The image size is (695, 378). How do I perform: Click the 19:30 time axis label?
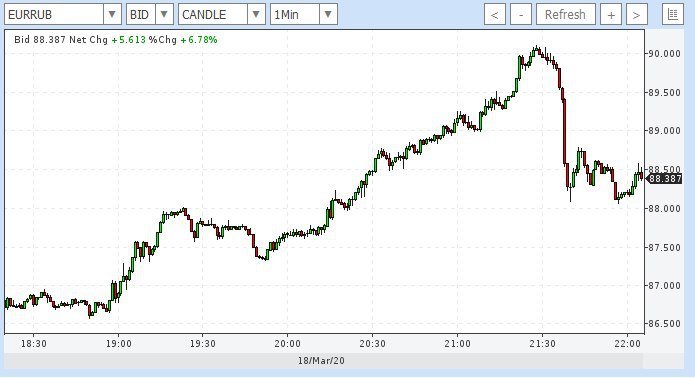[x=203, y=344]
